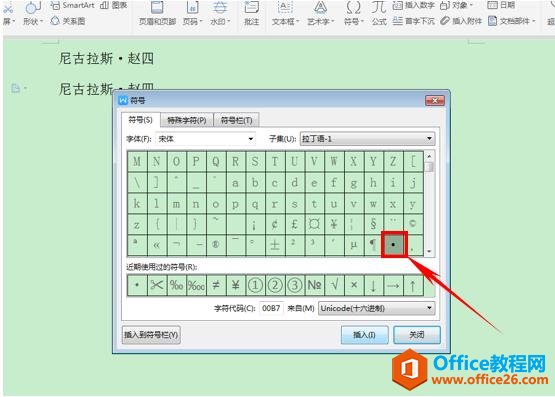This screenshot has height=397, width=555.
Task: Insert a 图表 chart
Action: click(x=114, y=5)
